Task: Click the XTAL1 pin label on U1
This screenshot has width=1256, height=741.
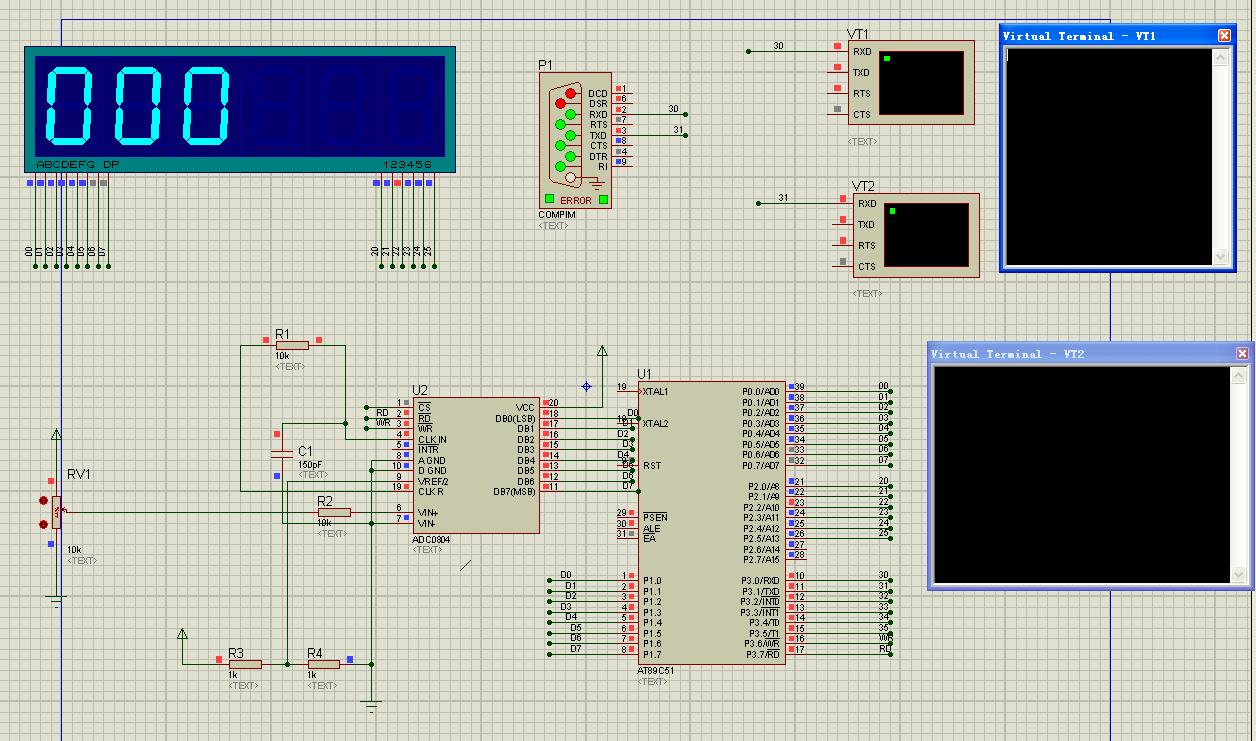Action: (x=655, y=391)
